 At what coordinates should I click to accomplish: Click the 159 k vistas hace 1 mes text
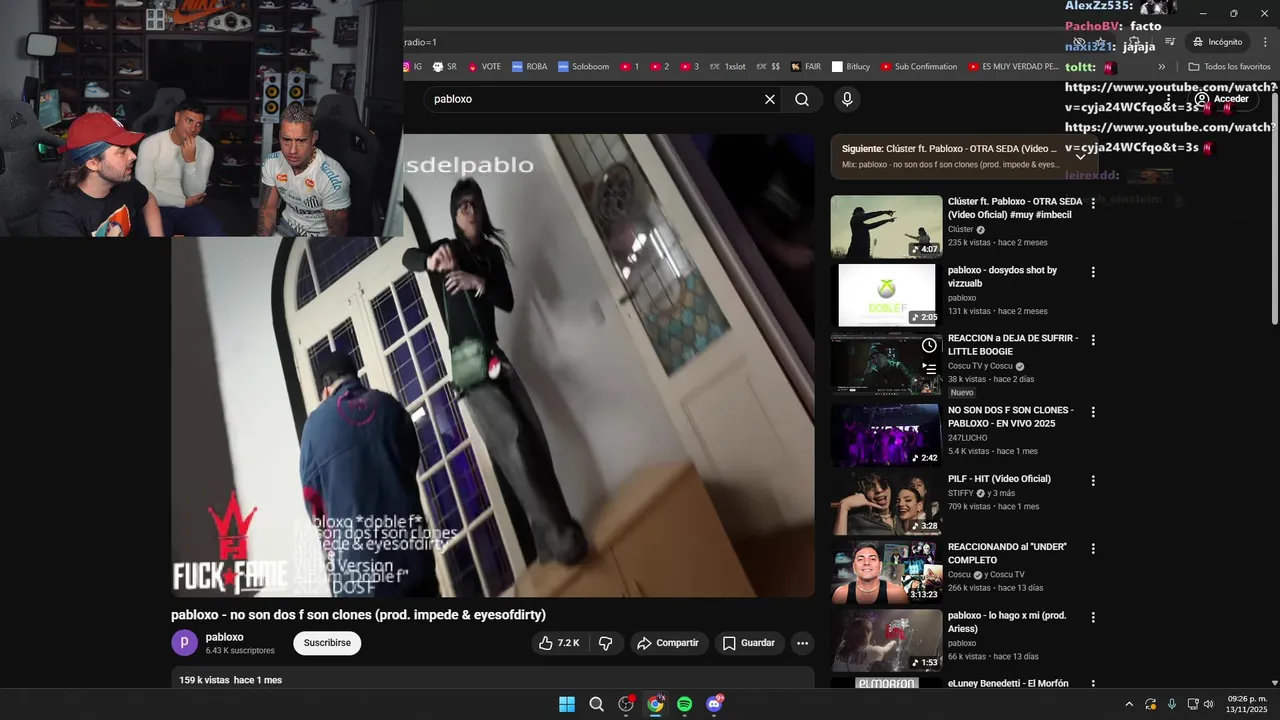(x=231, y=680)
